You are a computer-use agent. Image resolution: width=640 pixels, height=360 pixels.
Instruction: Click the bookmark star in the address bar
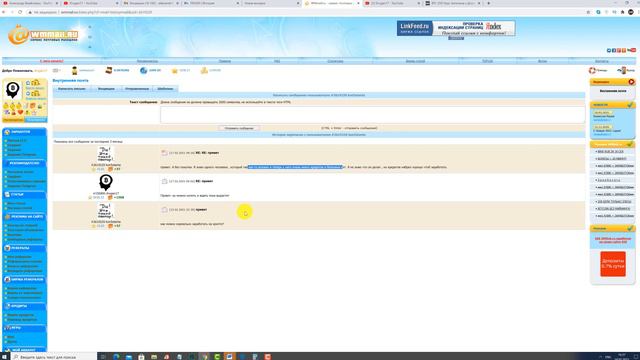coord(588,12)
